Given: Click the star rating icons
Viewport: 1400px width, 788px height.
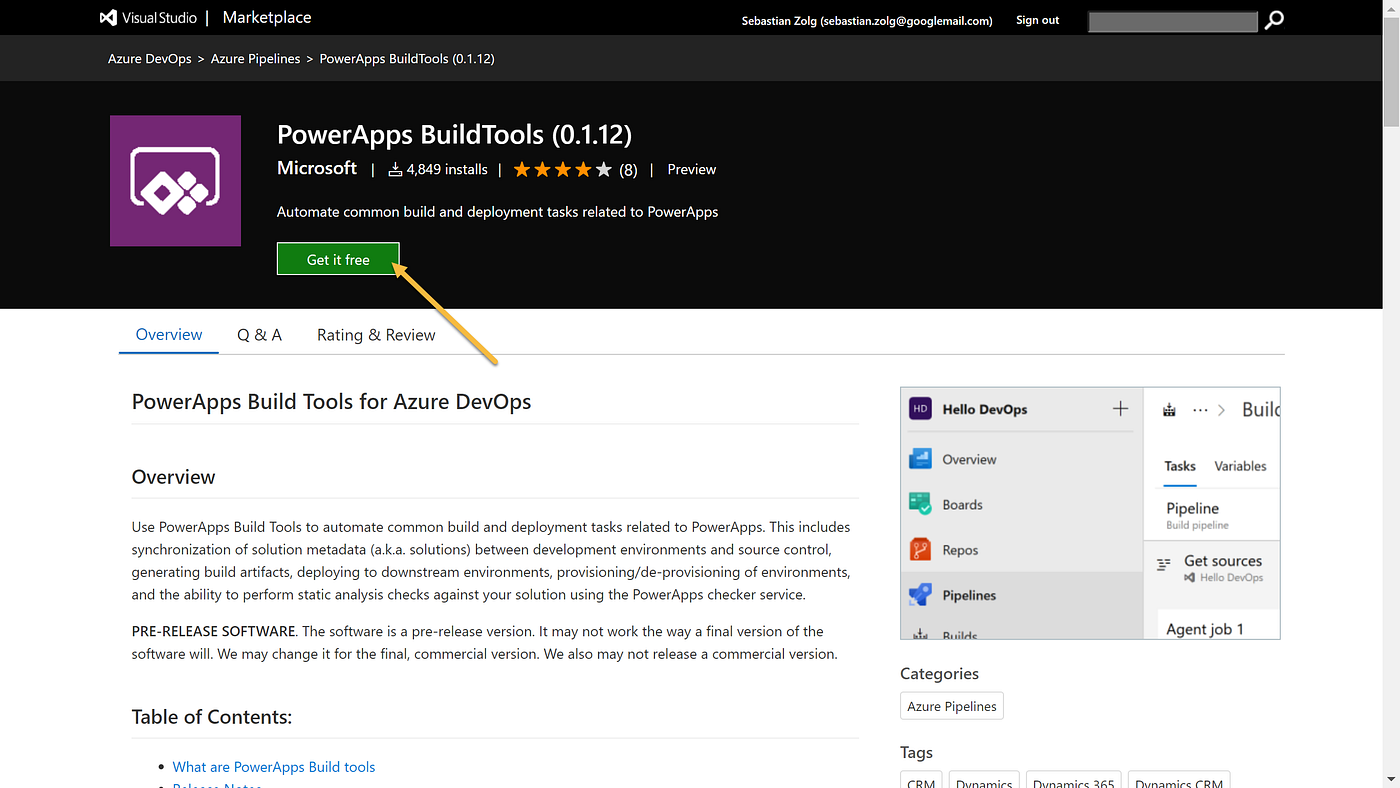Looking at the screenshot, I should [x=562, y=170].
